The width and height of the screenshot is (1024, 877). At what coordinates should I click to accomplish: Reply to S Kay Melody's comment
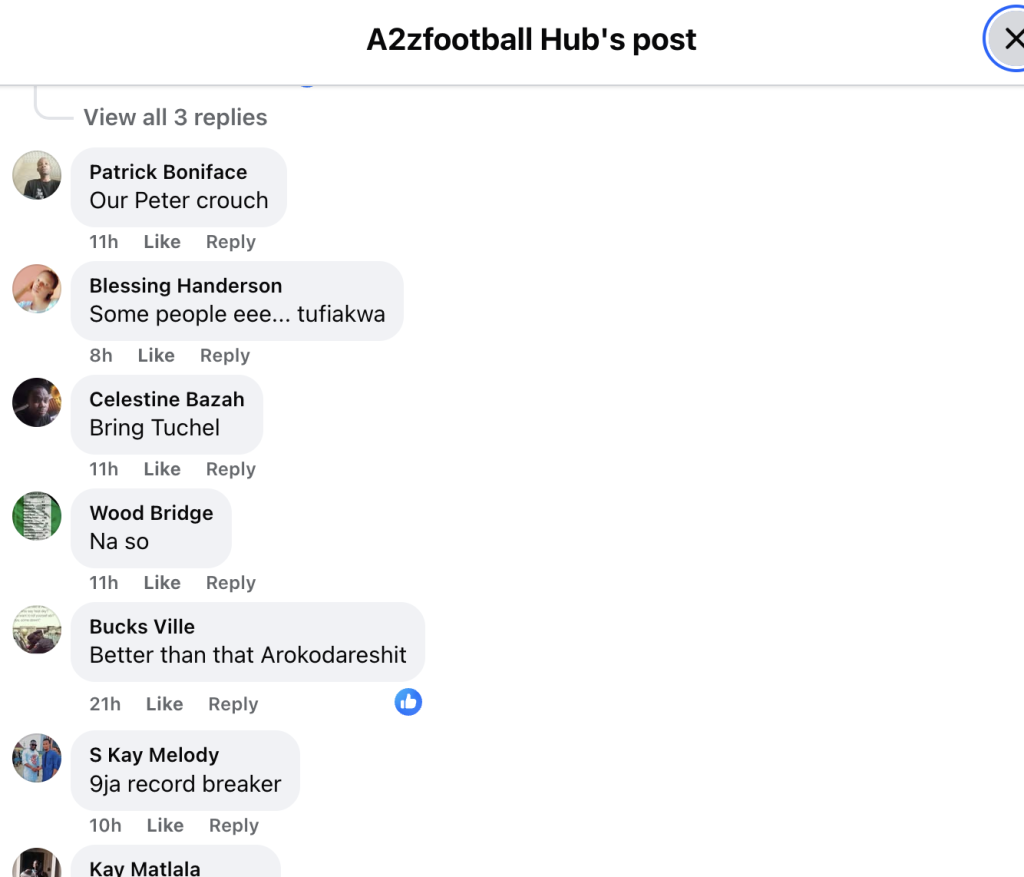click(234, 825)
